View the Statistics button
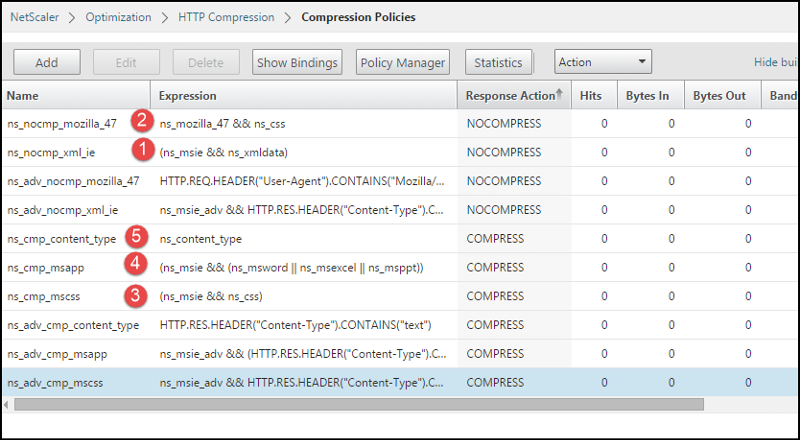 [498, 62]
